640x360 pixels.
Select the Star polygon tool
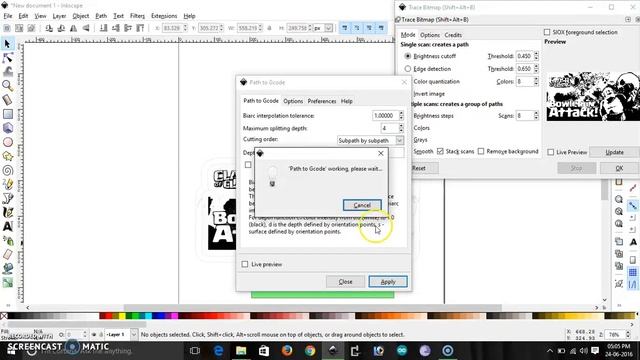click(x=7, y=156)
